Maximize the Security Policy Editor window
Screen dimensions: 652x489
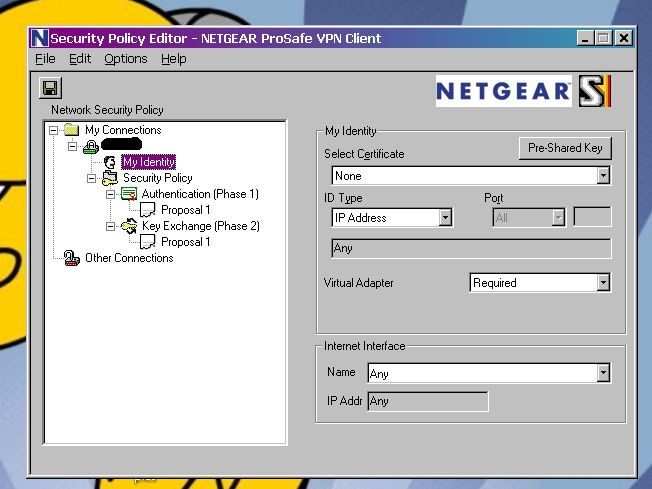603,38
